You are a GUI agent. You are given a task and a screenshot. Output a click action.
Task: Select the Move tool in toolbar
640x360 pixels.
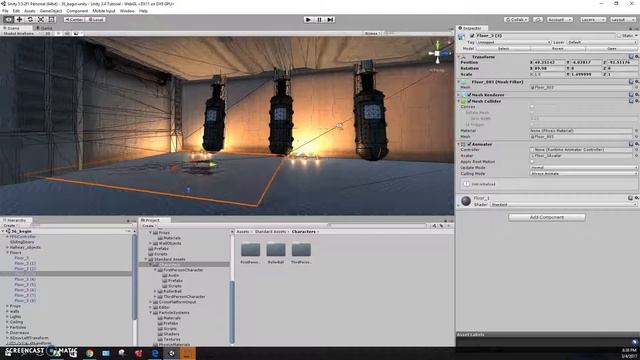pyautogui.click(x=19, y=20)
